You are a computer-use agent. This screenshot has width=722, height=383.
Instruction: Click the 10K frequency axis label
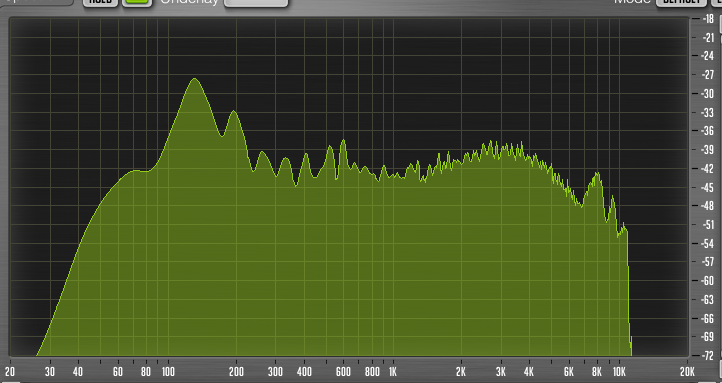[619, 371]
